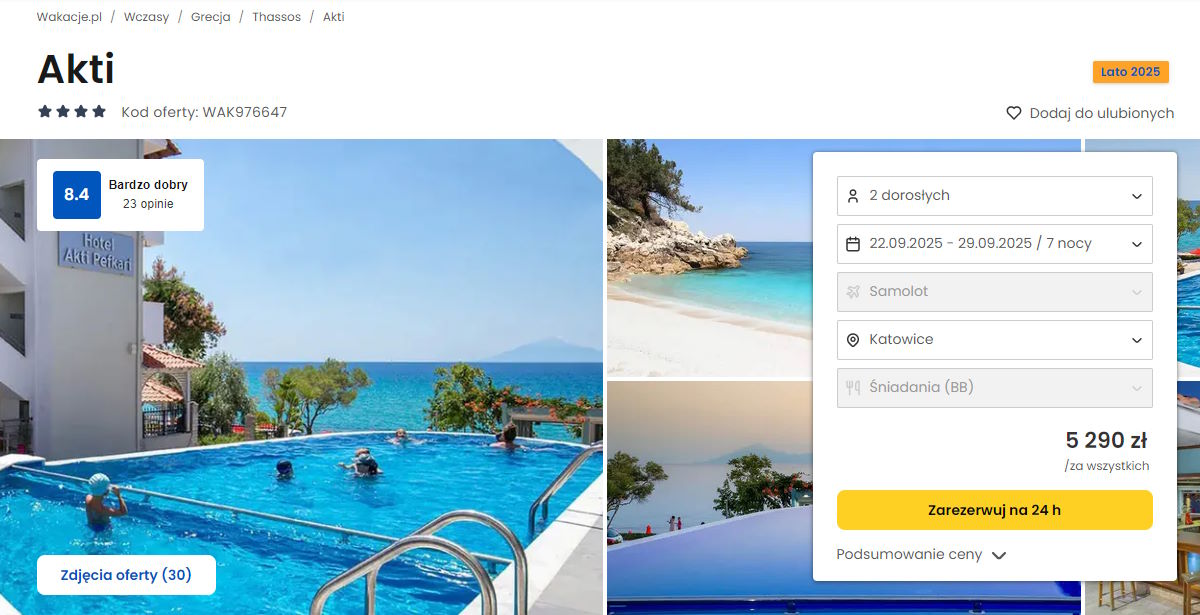Open the date range 22.09.2025 dropdown
The width and height of the screenshot is (1200, 615).
click(995, 244)
